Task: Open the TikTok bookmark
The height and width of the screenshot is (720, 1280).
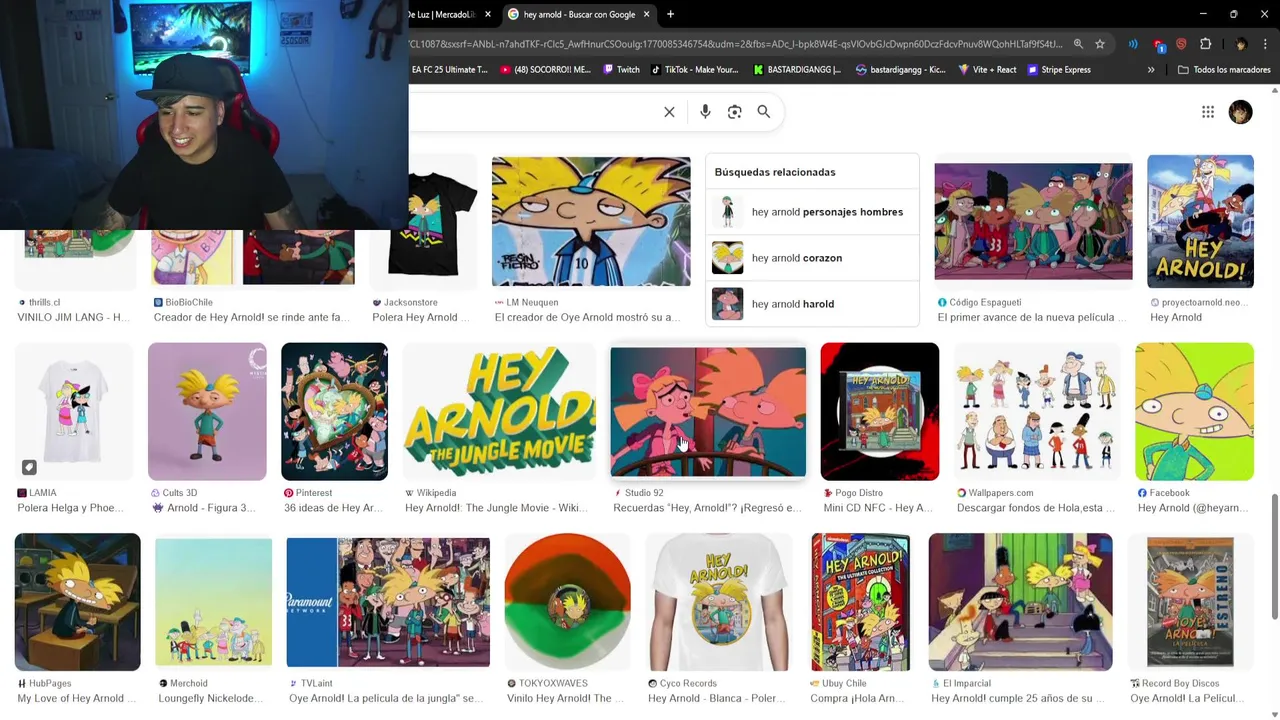Action: (695, 70)
